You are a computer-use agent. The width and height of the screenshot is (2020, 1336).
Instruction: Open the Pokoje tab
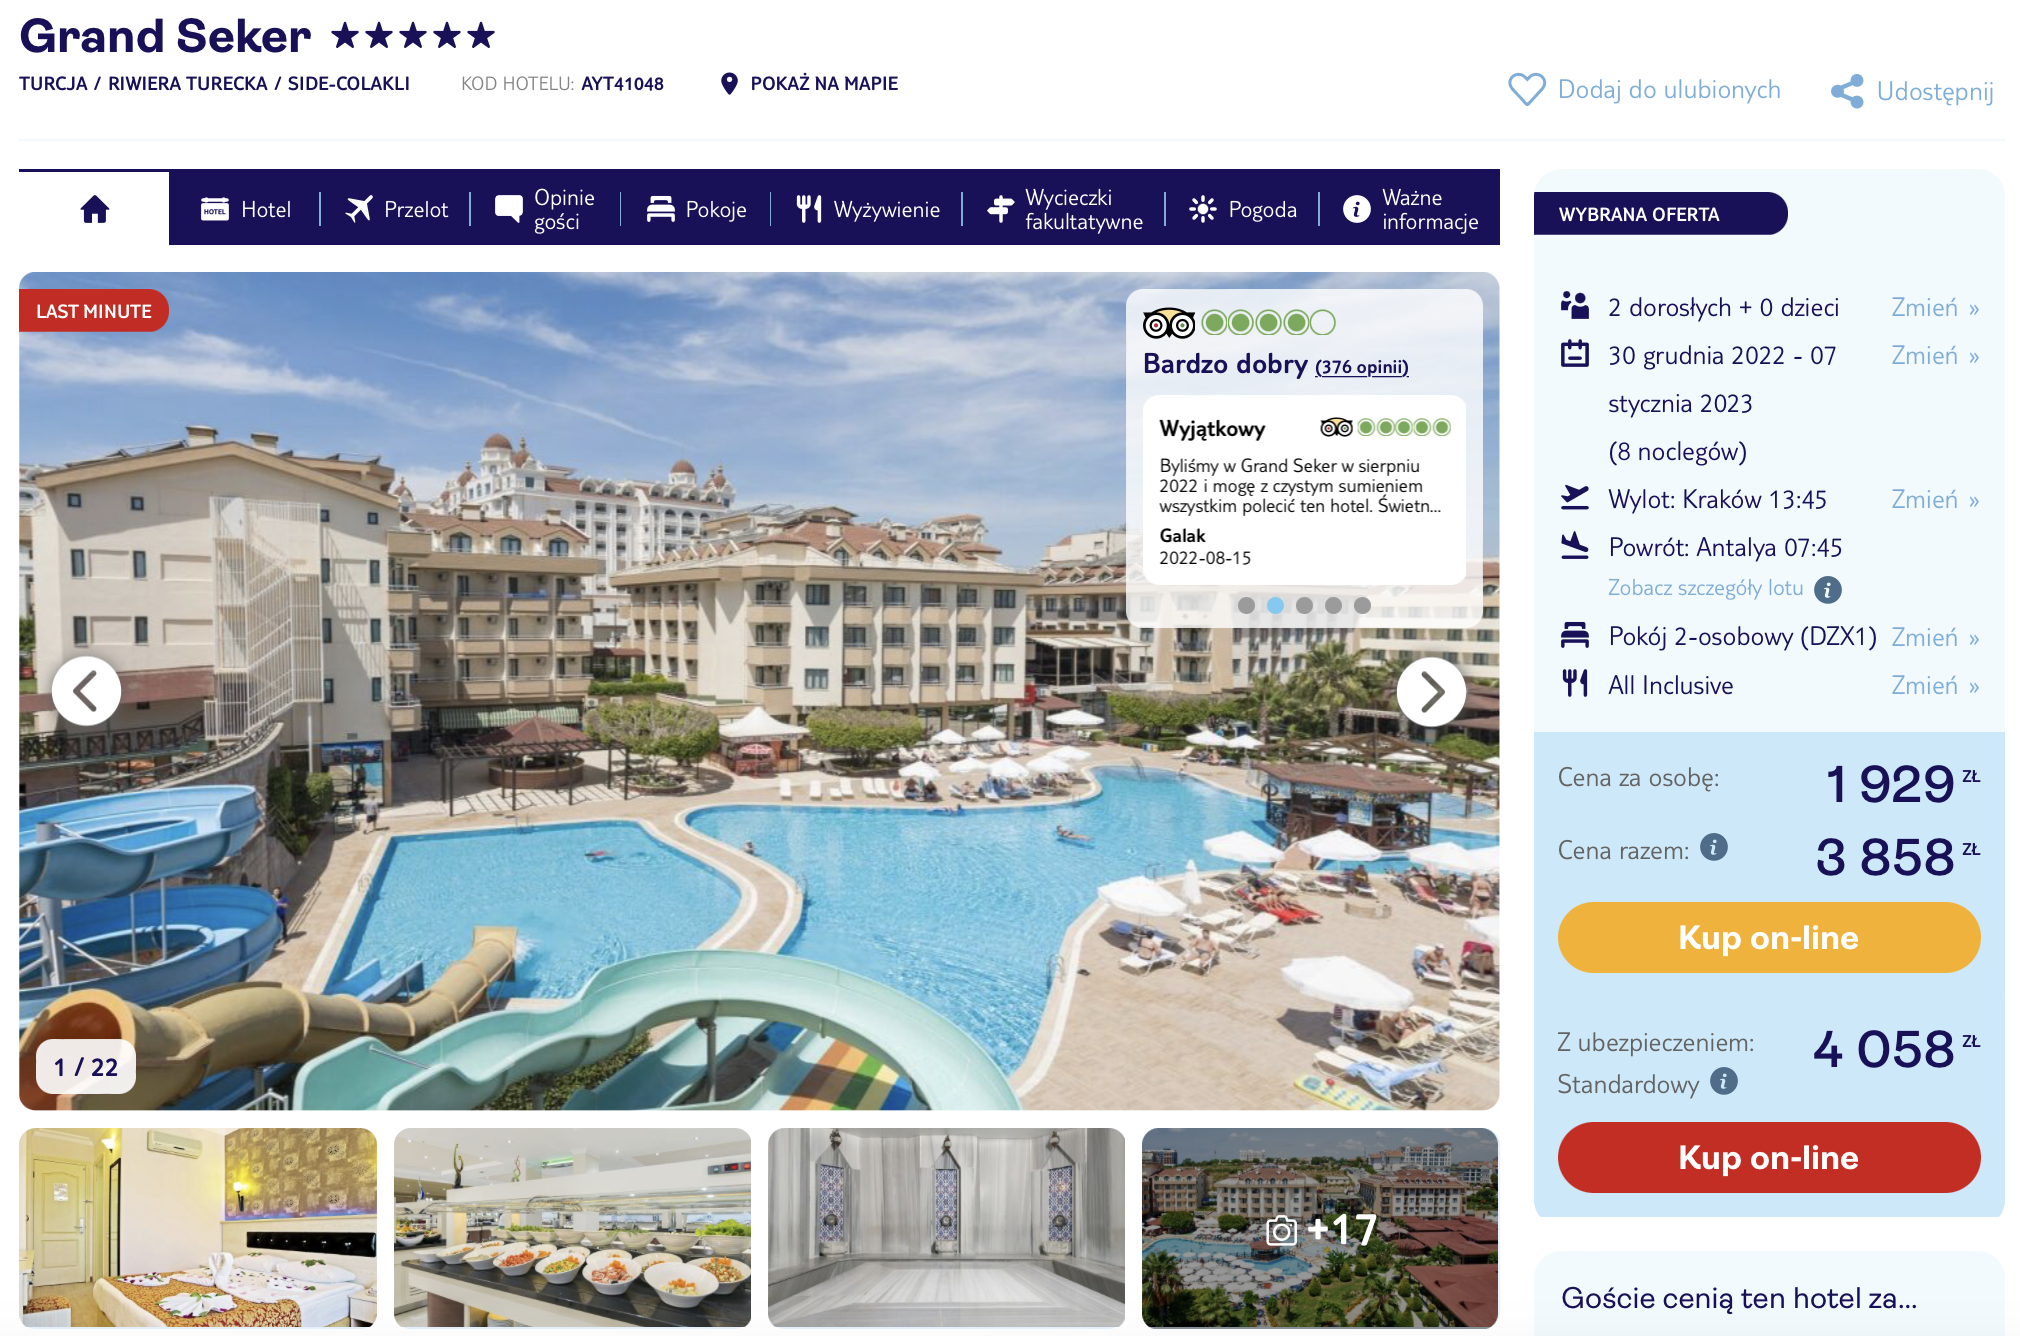pos(696,209)
